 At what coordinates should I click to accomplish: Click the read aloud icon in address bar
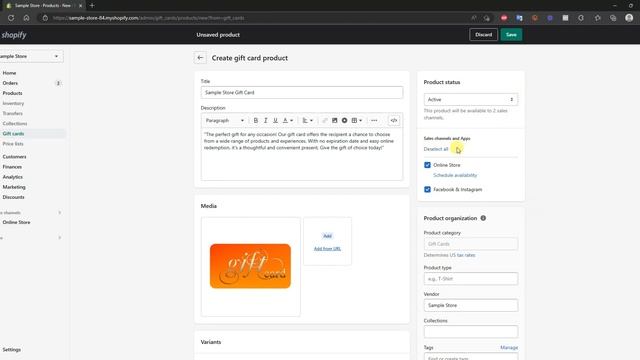pyautogui.click(x=473, y=18)
